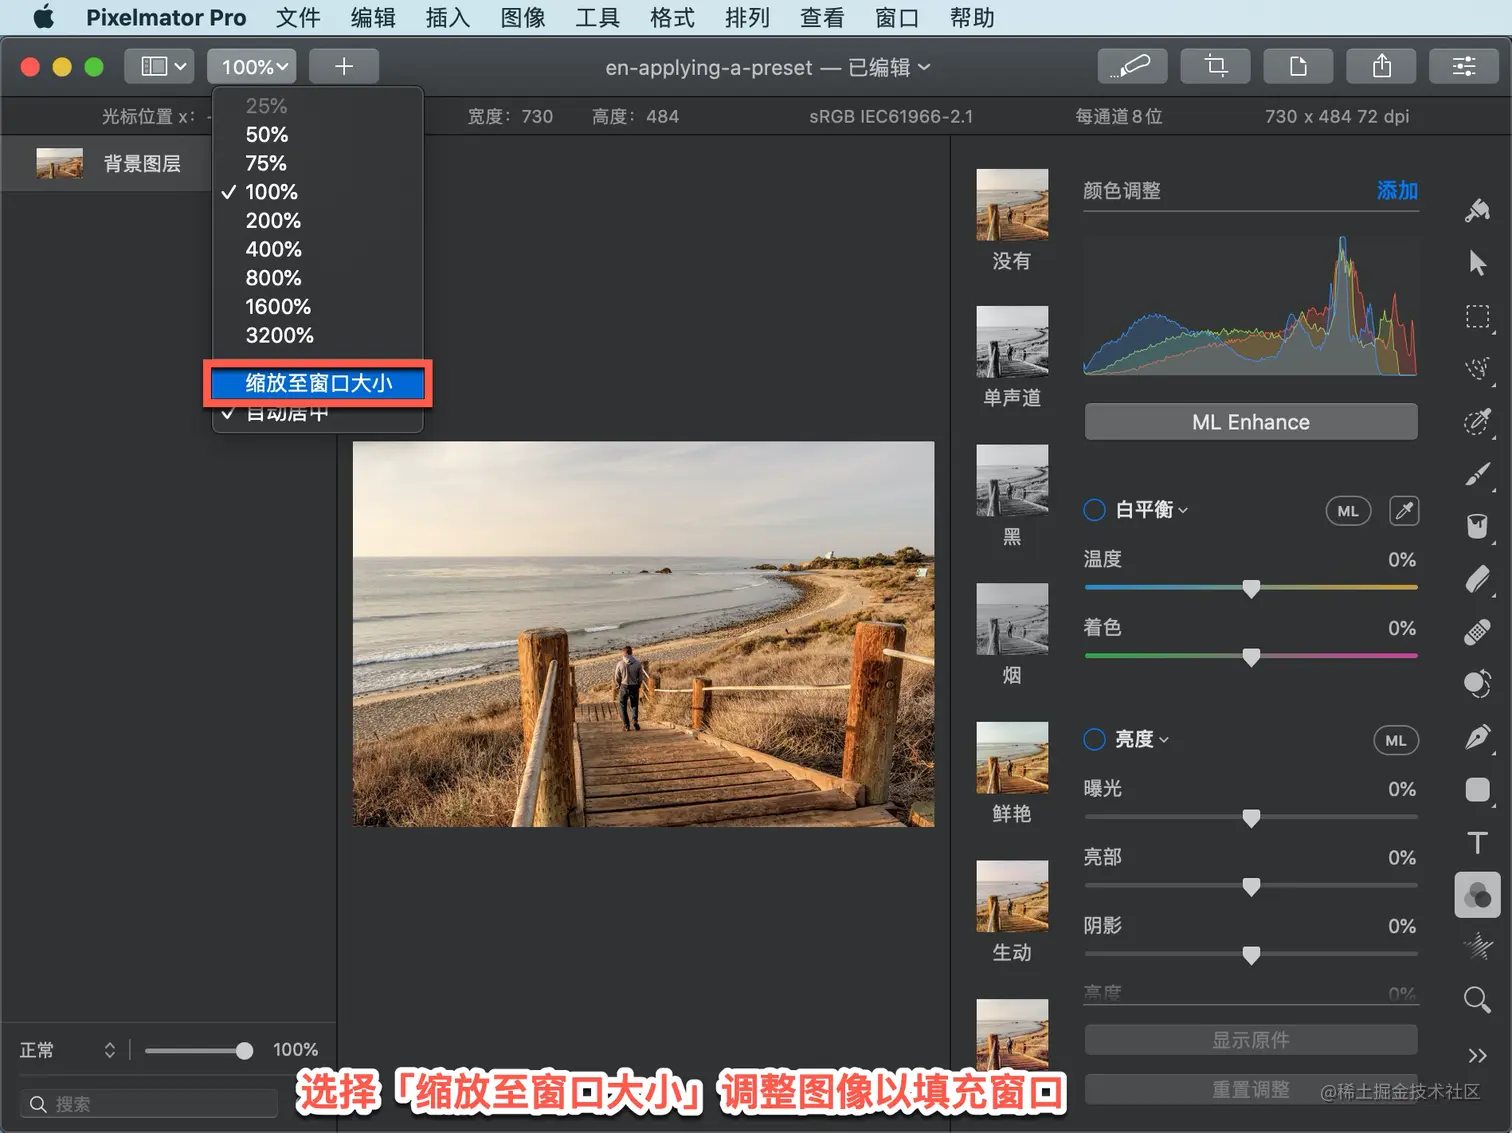The height and width of the screenshot is (1133, 1512).
Task: Click the markup pen toolbar icon
Action: pyautogui.click(x=1133, y=66)
